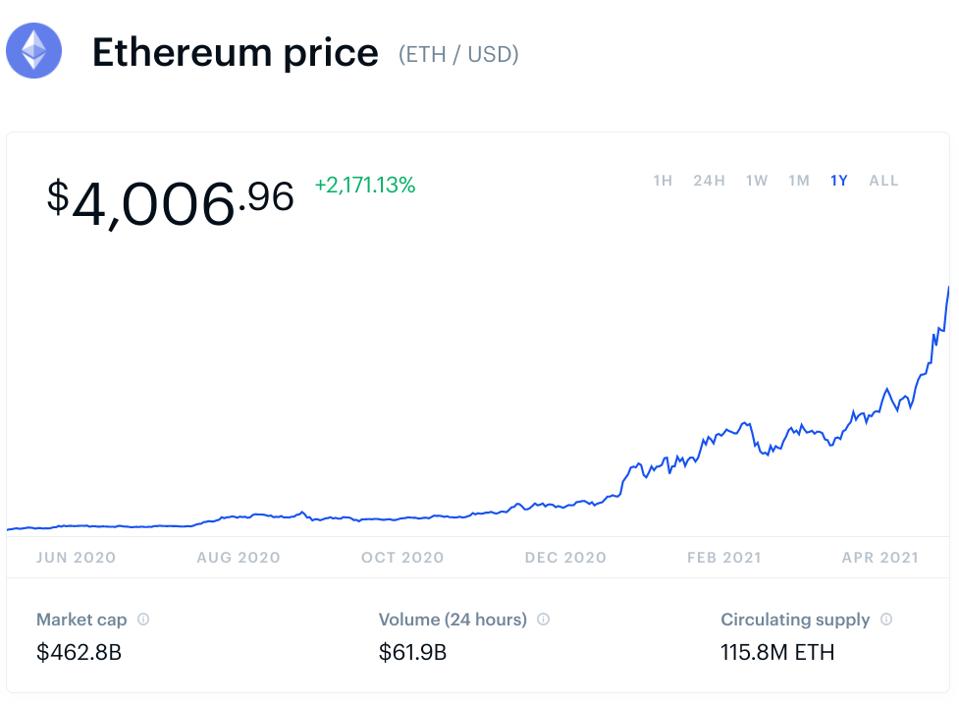Click the $4,006.96 price value
The image size is (959, 704).
[x=170, y=201]
